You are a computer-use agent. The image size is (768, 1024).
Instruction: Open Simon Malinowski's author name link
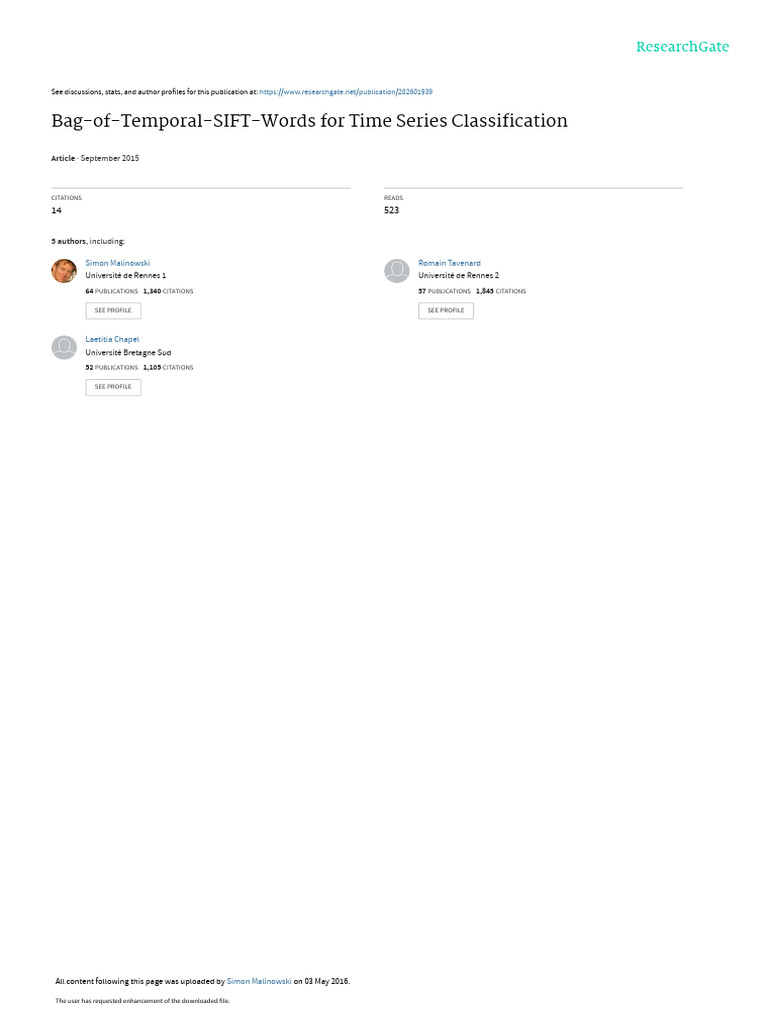point(118,263)
